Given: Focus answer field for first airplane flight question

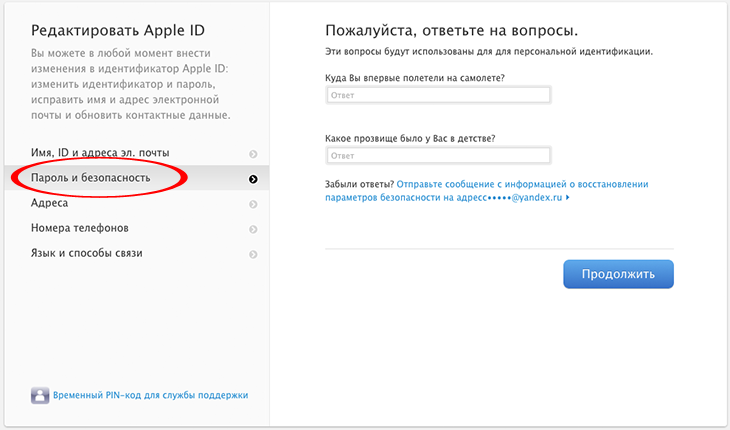Looking at the screenshot, I should pyautogui.click(x=438, y=95).
